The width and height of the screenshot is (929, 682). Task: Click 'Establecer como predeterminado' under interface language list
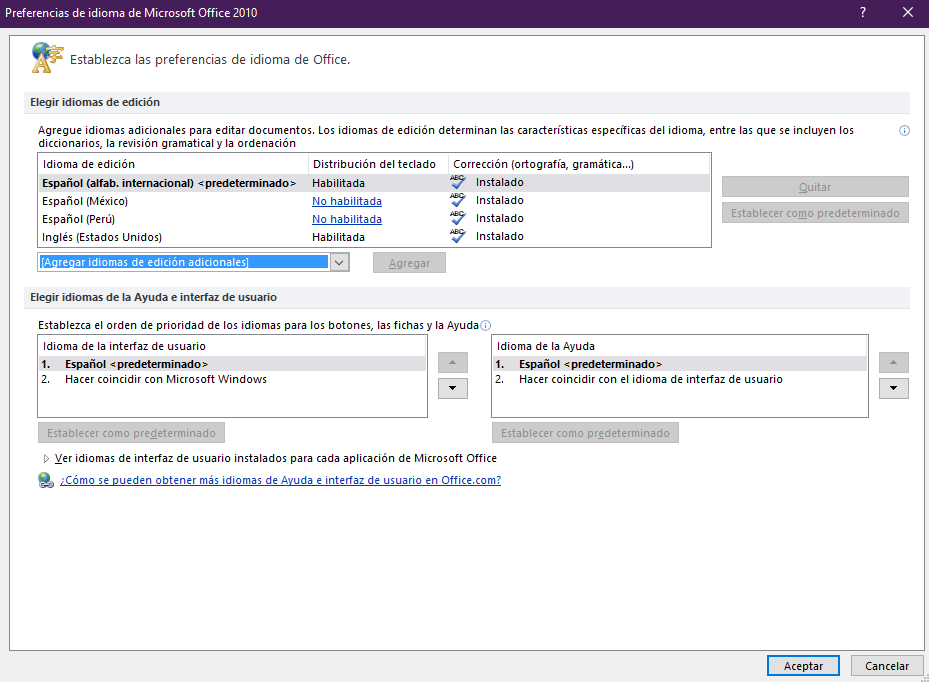point(131,433)
